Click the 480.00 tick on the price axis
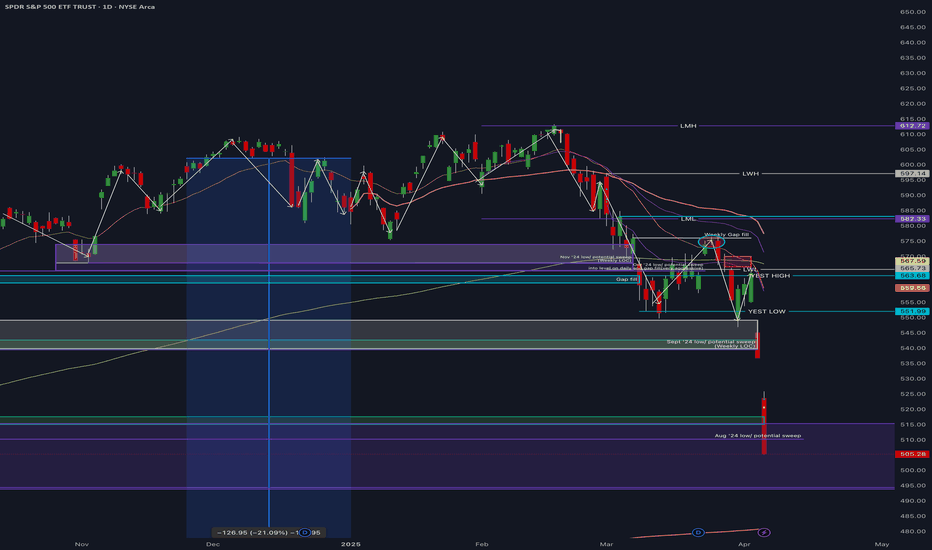 (x=912, y=532)
